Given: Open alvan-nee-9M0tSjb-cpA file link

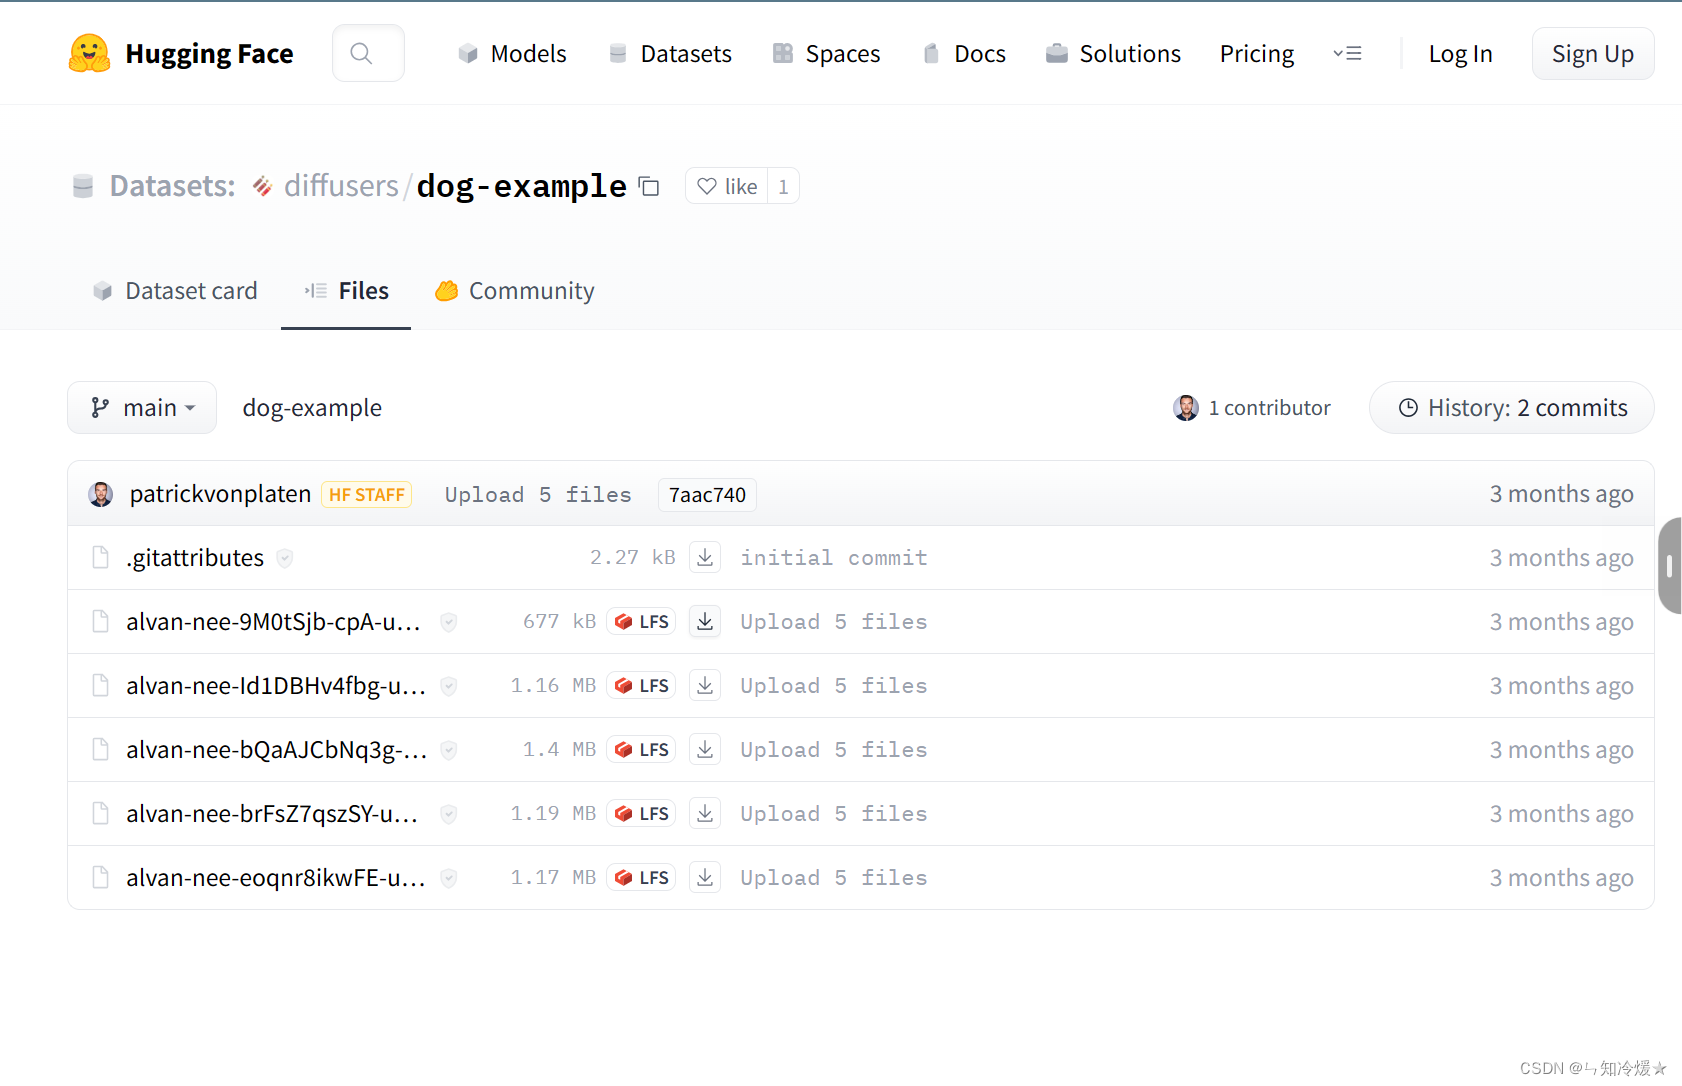Looking at the screenshot, I should [273, 621].
